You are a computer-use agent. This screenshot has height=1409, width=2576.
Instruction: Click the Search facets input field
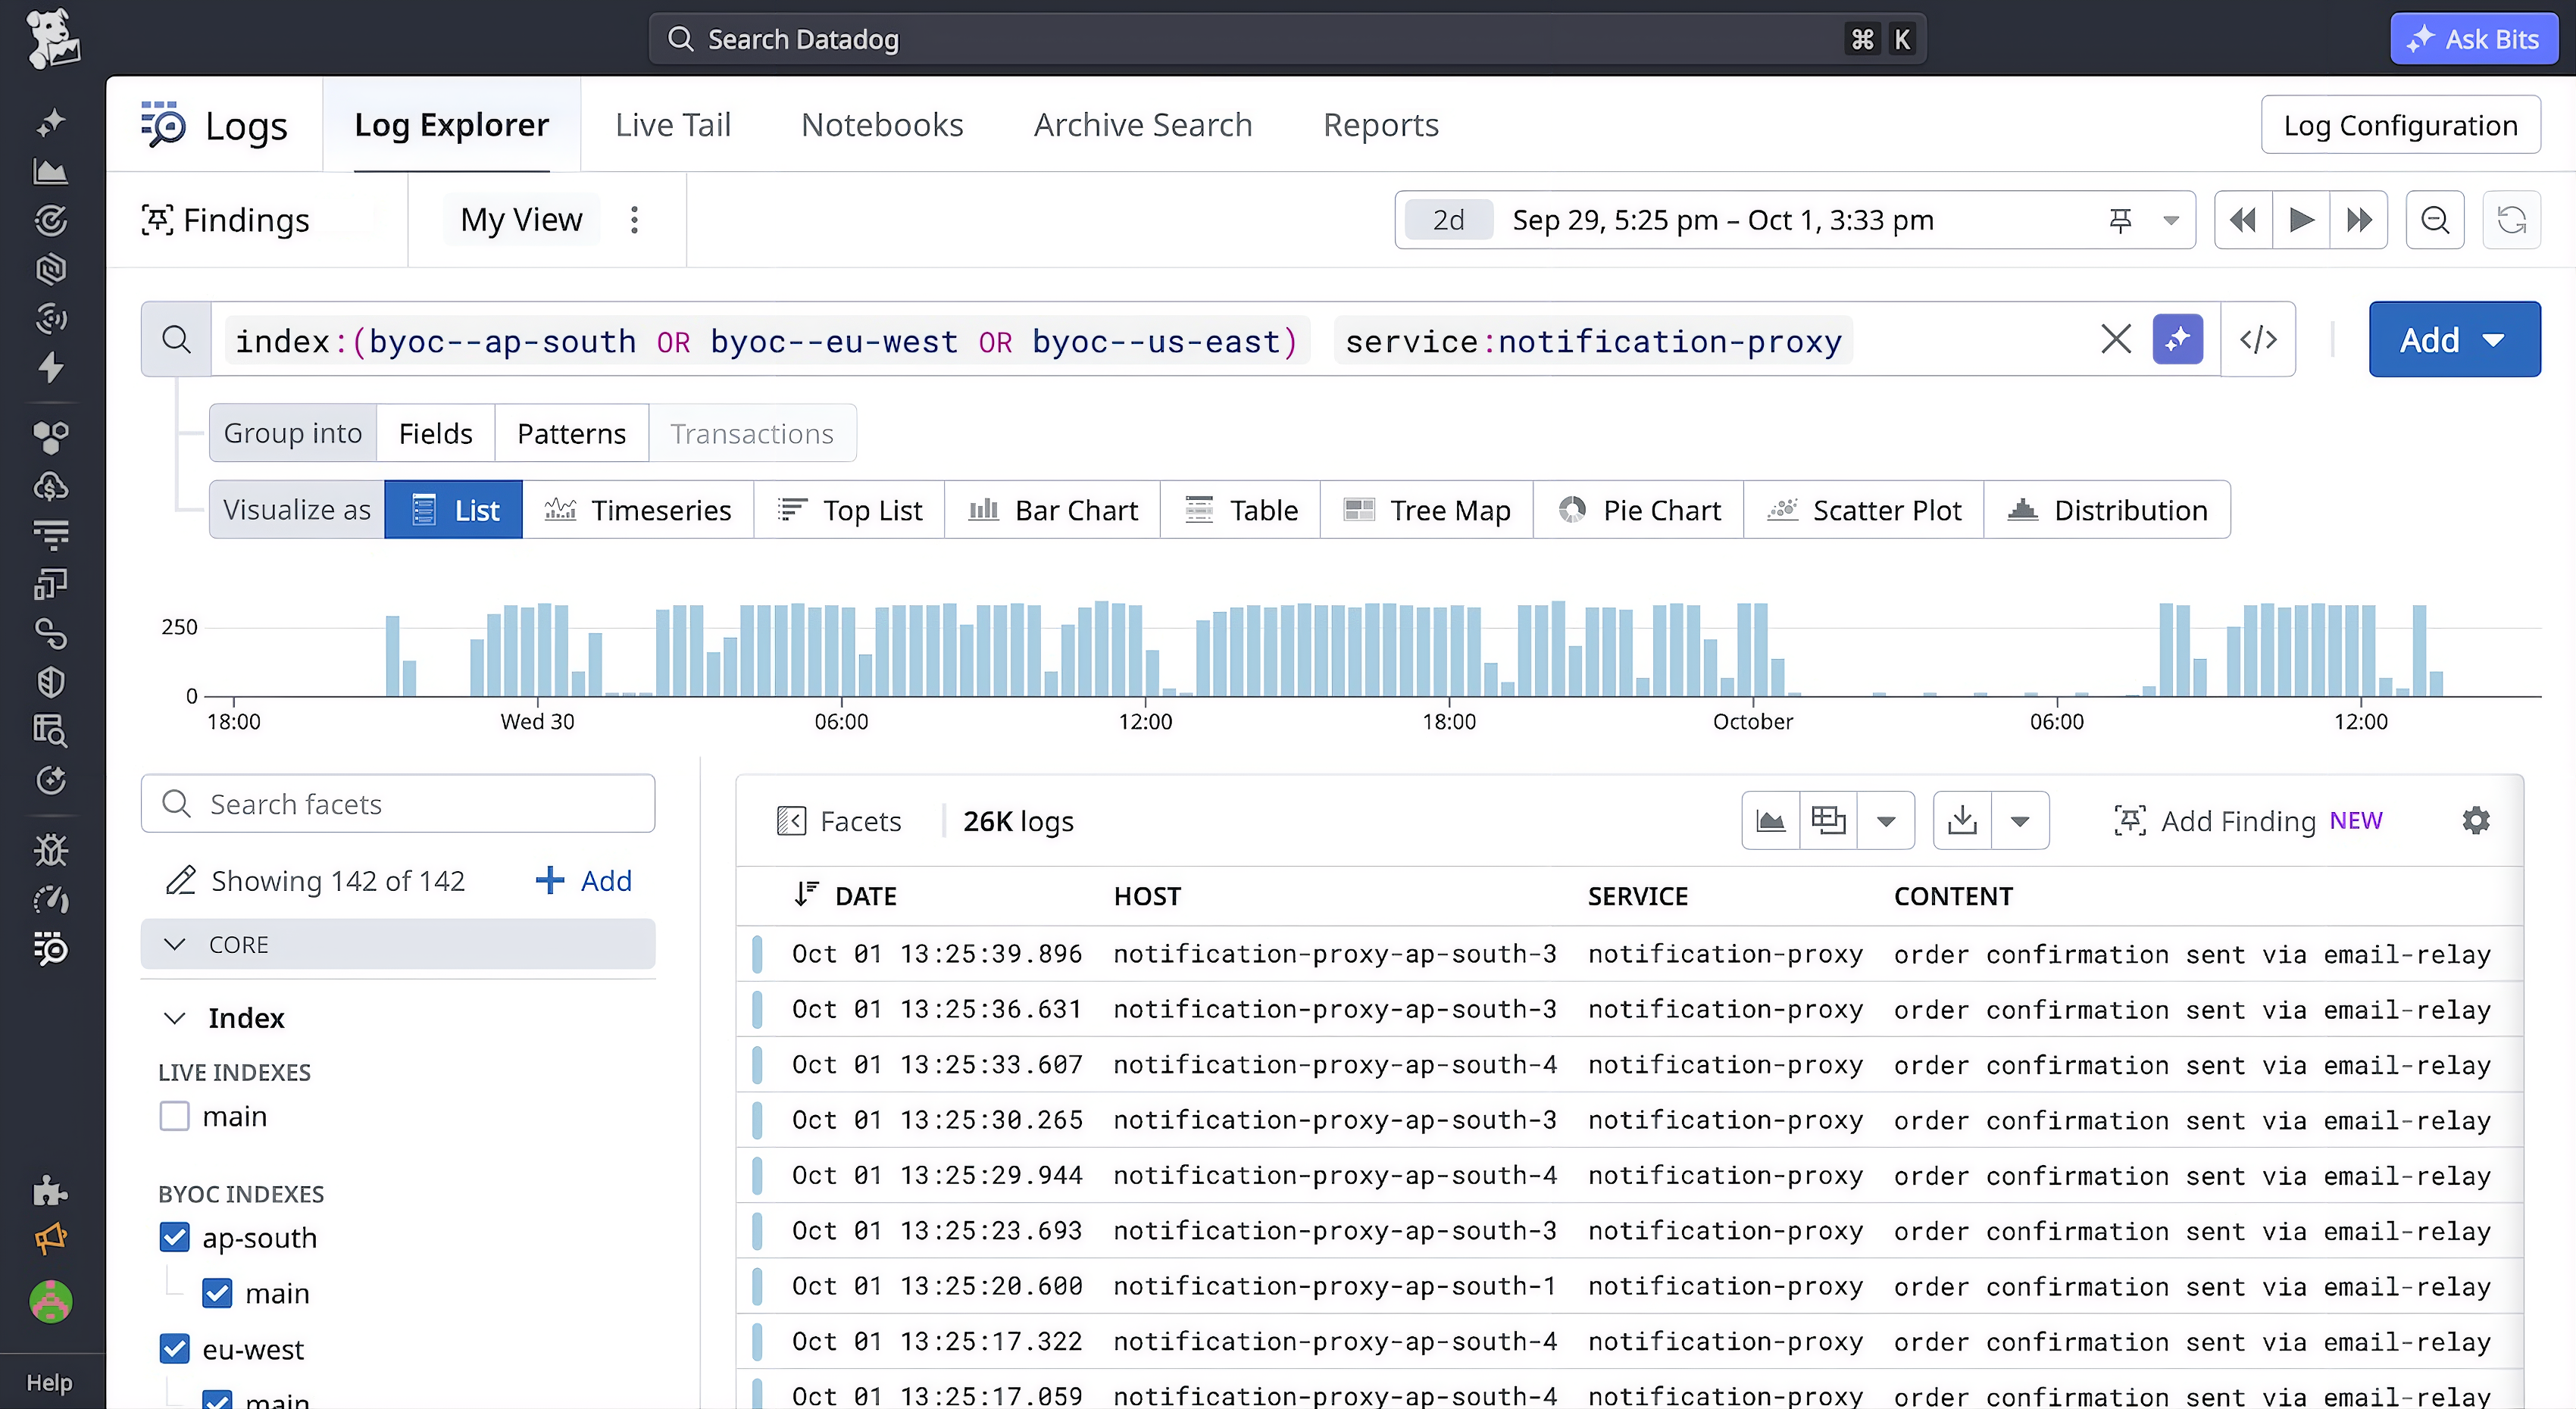click(398, 803)
